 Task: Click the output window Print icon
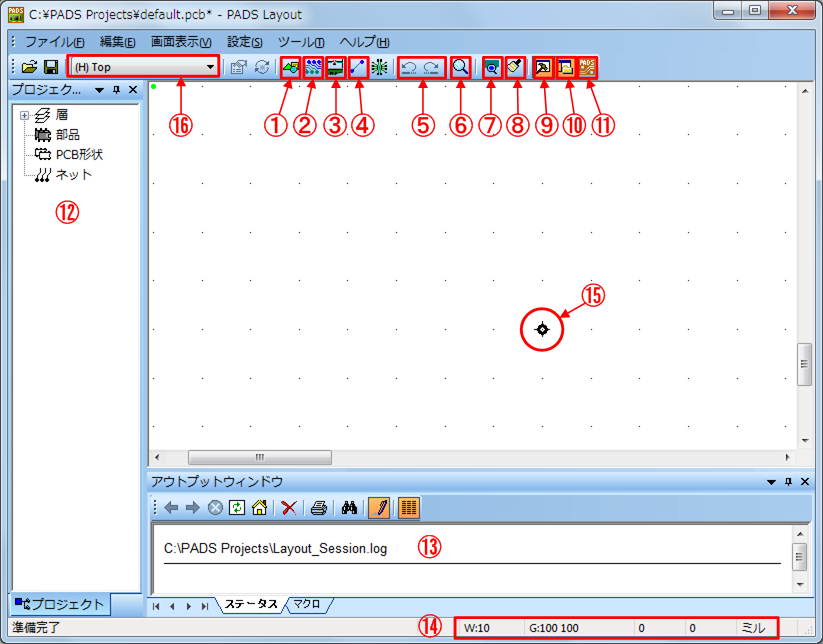point(319,508)
